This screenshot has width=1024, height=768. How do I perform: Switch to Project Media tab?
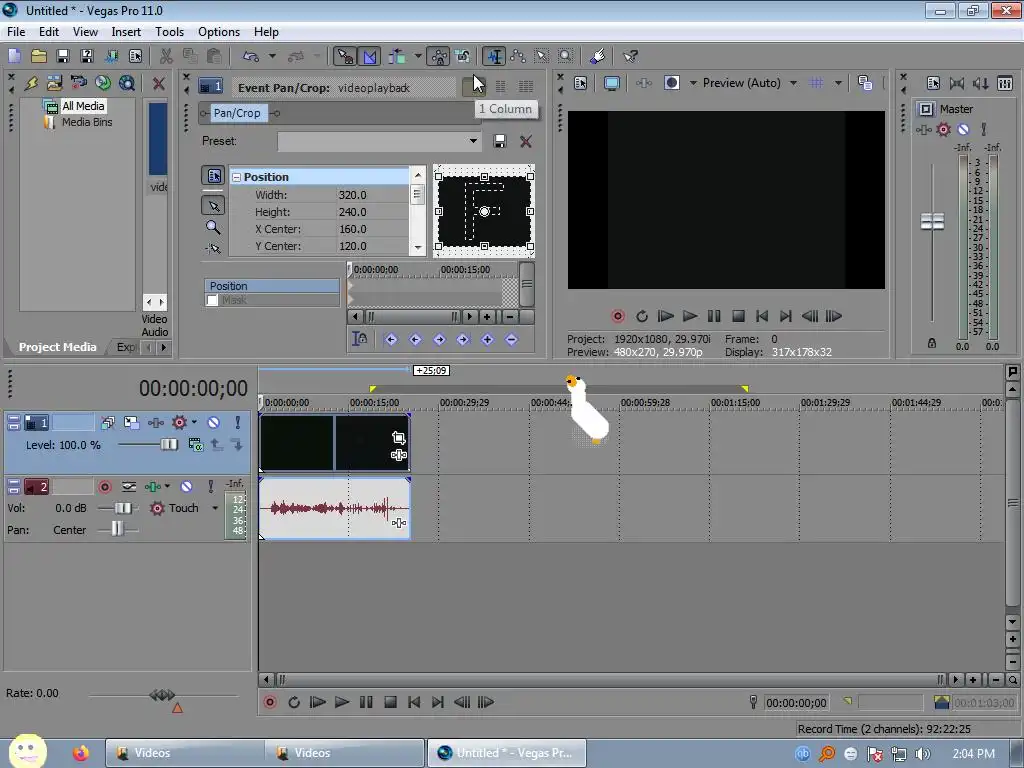pos(57,347)
